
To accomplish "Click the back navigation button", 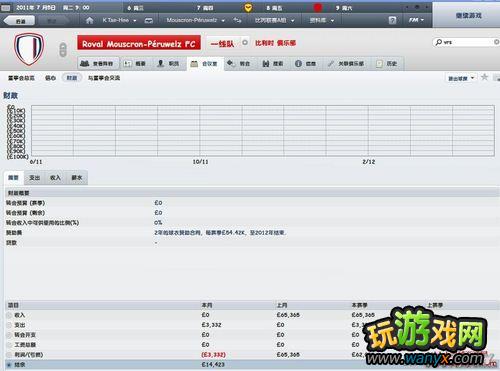I will [x=20, y=21].
